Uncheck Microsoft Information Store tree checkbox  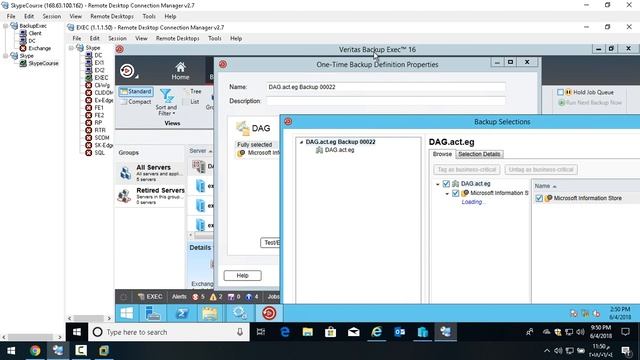coord(456,193)
